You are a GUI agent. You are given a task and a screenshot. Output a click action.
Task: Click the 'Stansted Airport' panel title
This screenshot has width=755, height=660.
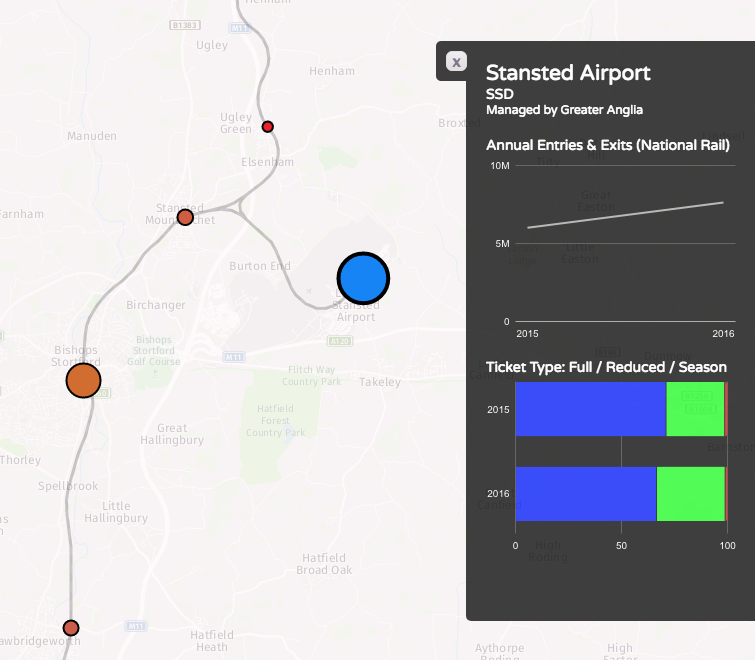pos(568,73)
